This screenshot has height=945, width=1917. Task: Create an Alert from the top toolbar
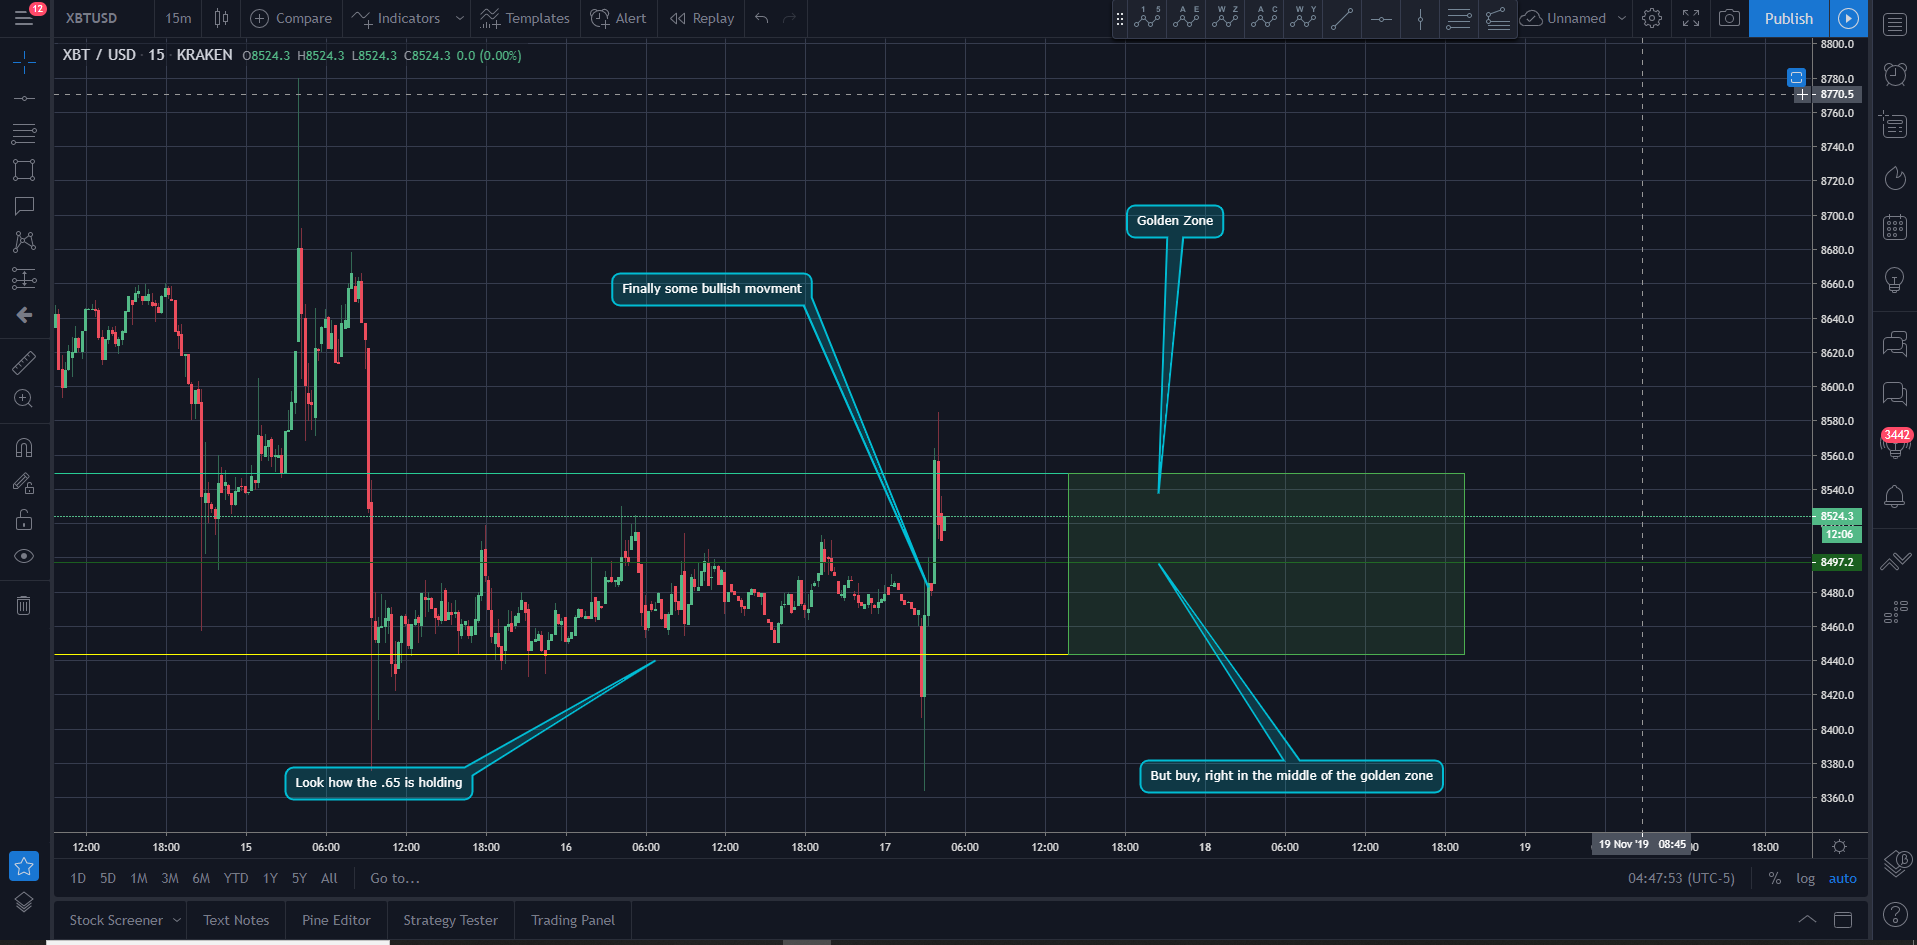(618, 18)
